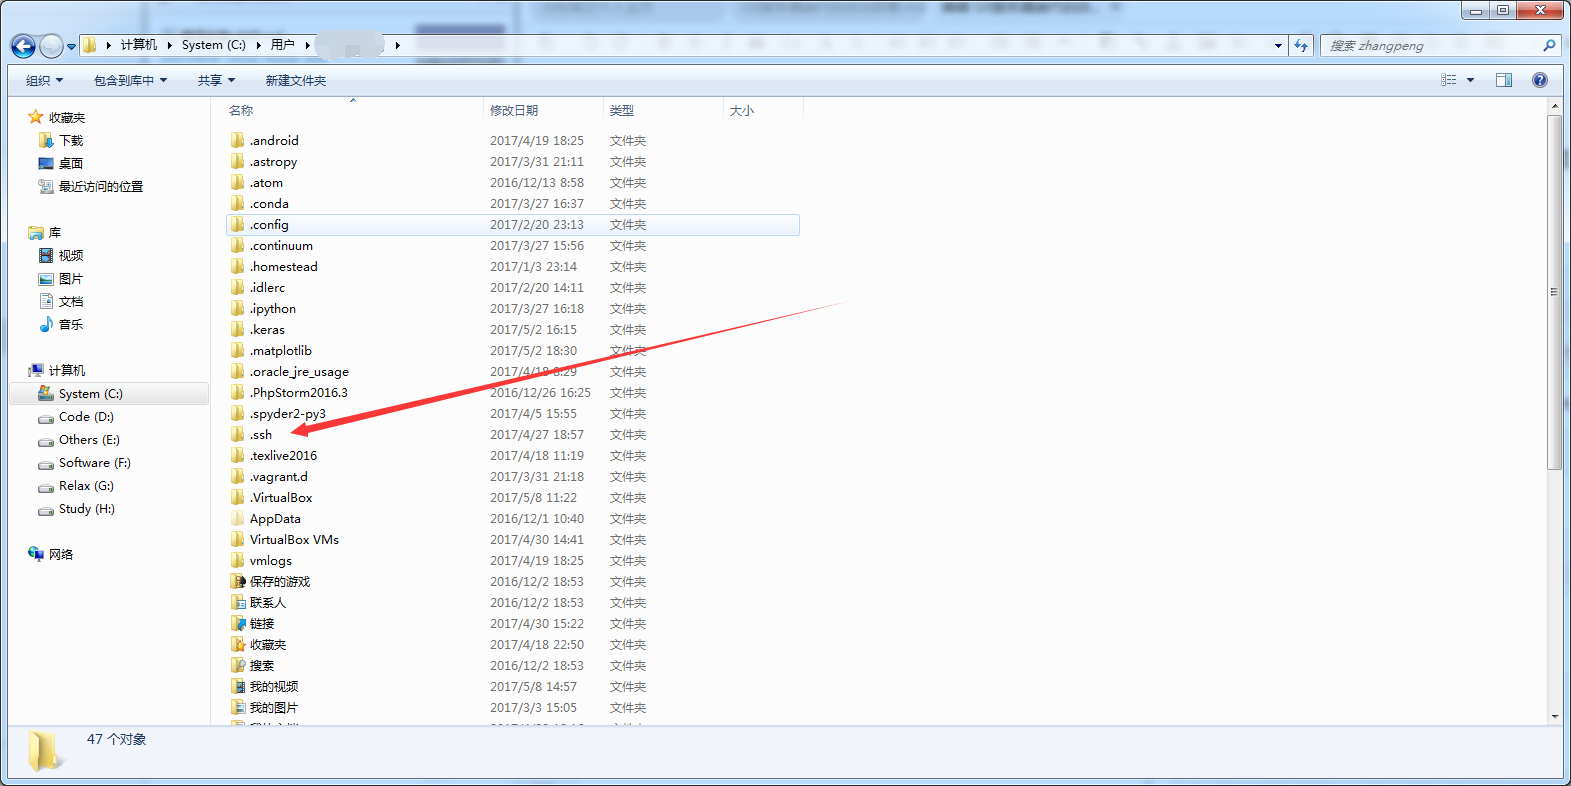The height and width of the screenshot is (786, 1571).
Task: Open the 共享 dropdown menu
Action: 216,81
